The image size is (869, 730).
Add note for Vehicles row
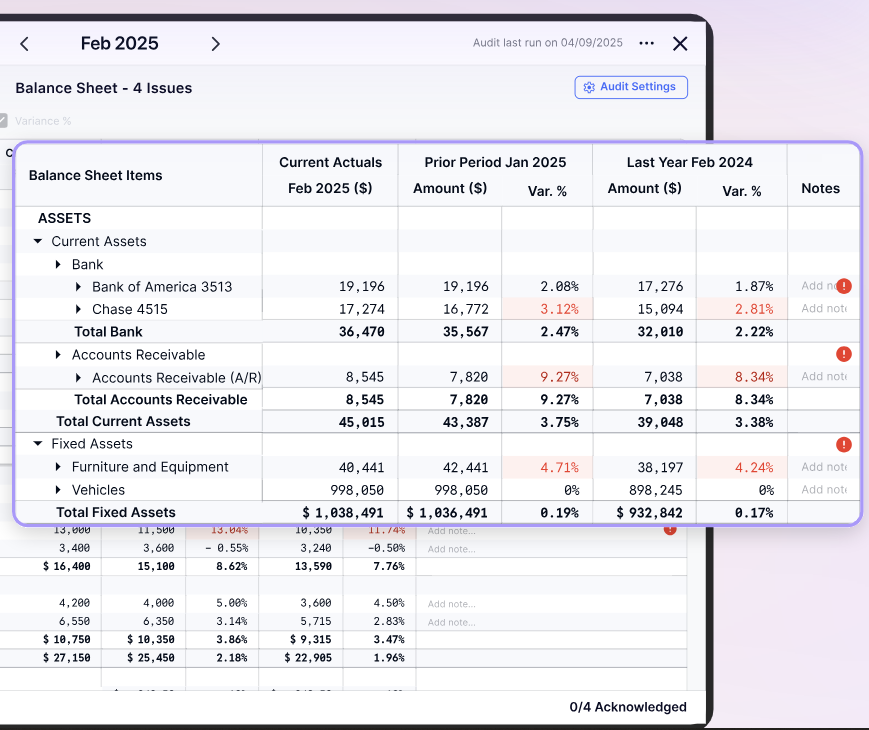click(823, 490)
